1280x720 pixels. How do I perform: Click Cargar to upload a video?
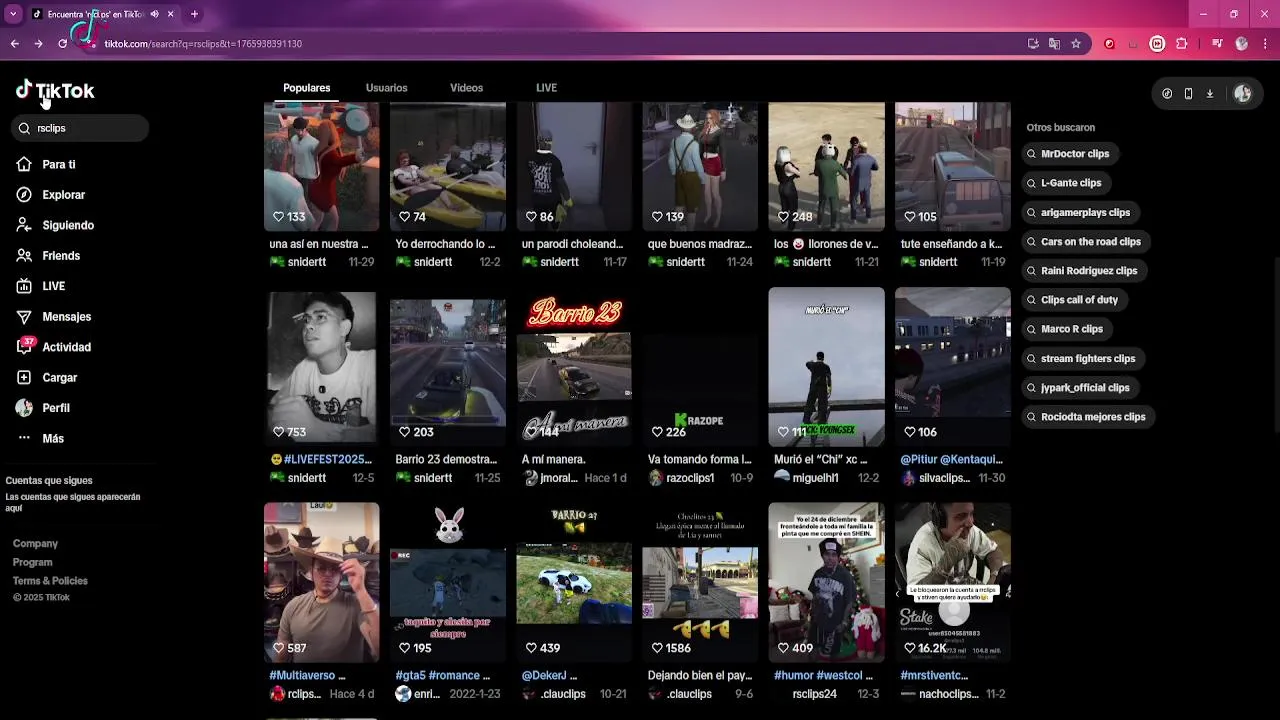point(46,378)
